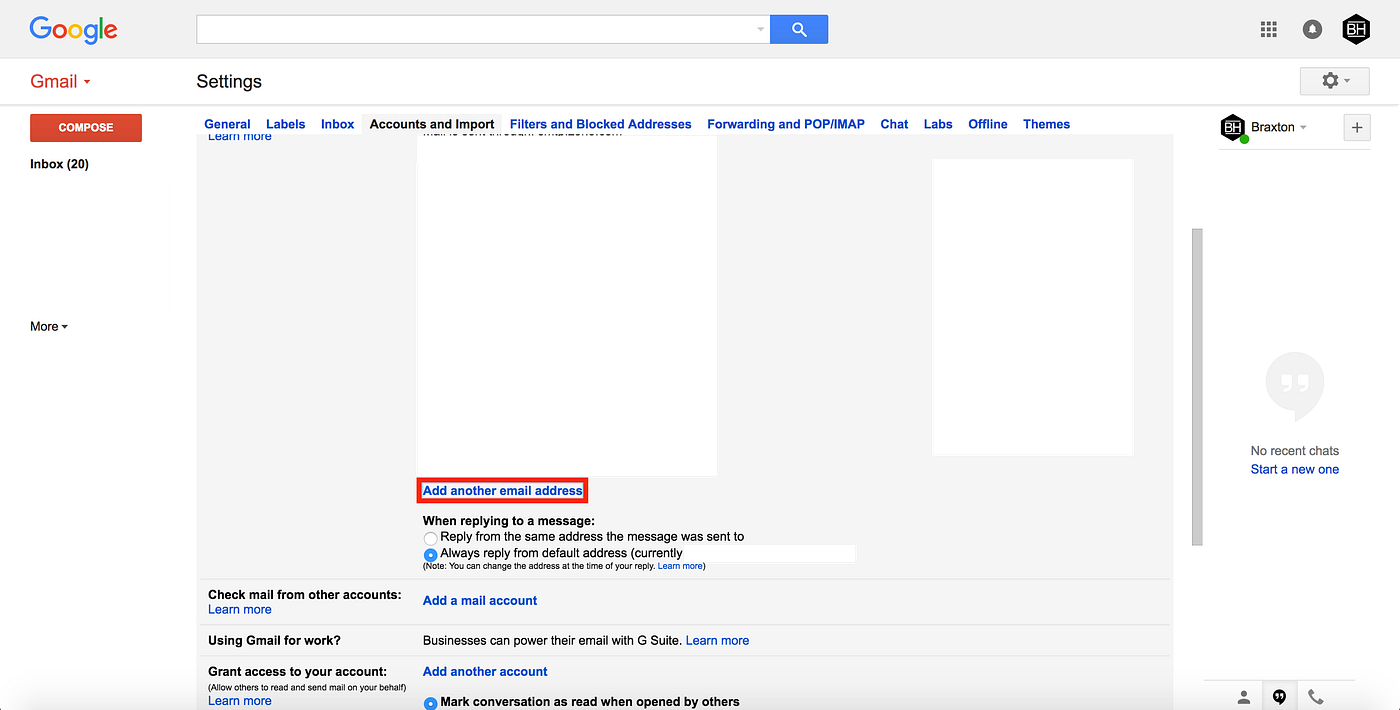The height and width of the screenshot is (710, 1400).
Task: Click the Google search button
Action: (798, 29)
